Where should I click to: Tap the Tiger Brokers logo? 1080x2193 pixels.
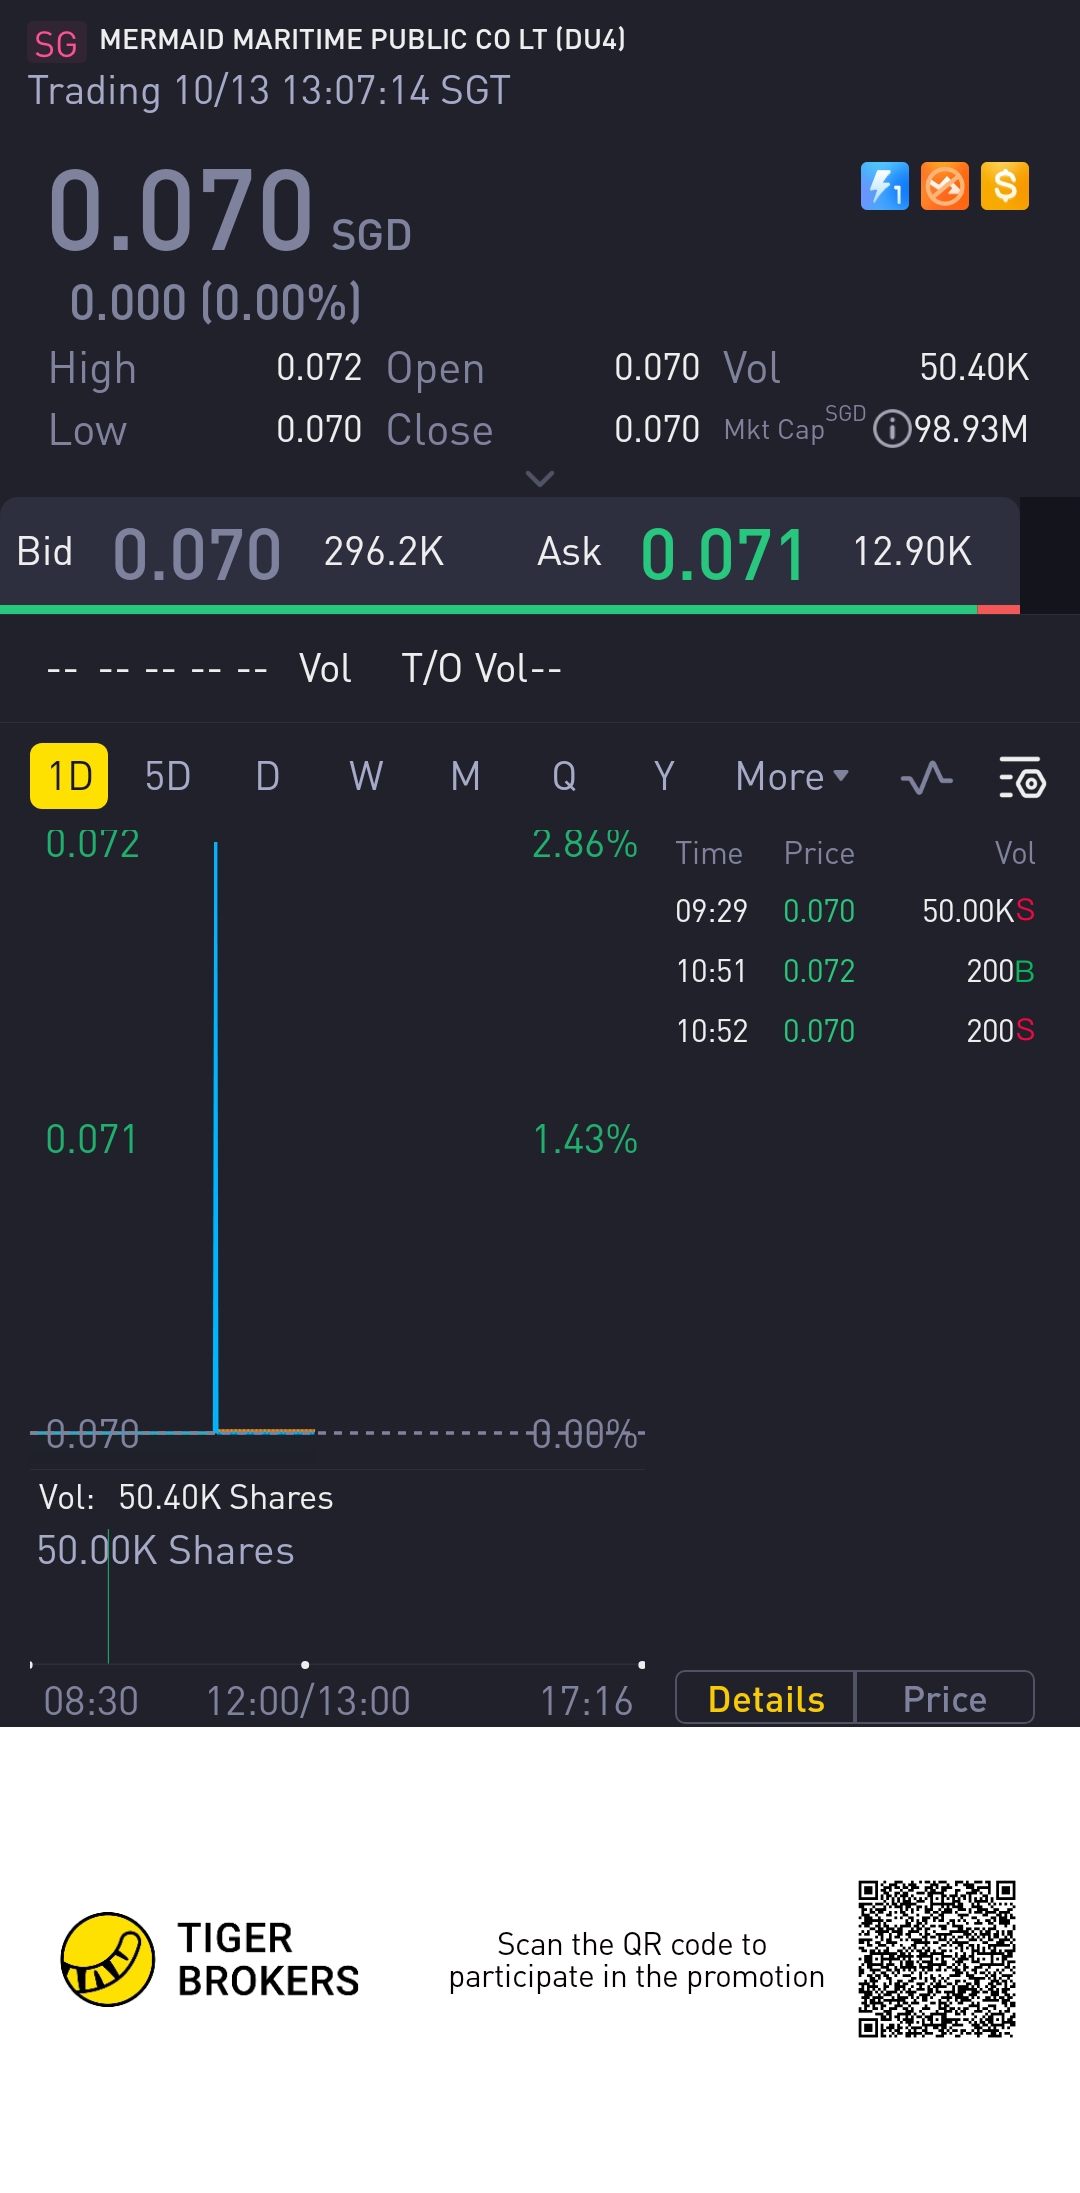(x=108, y=1959)
